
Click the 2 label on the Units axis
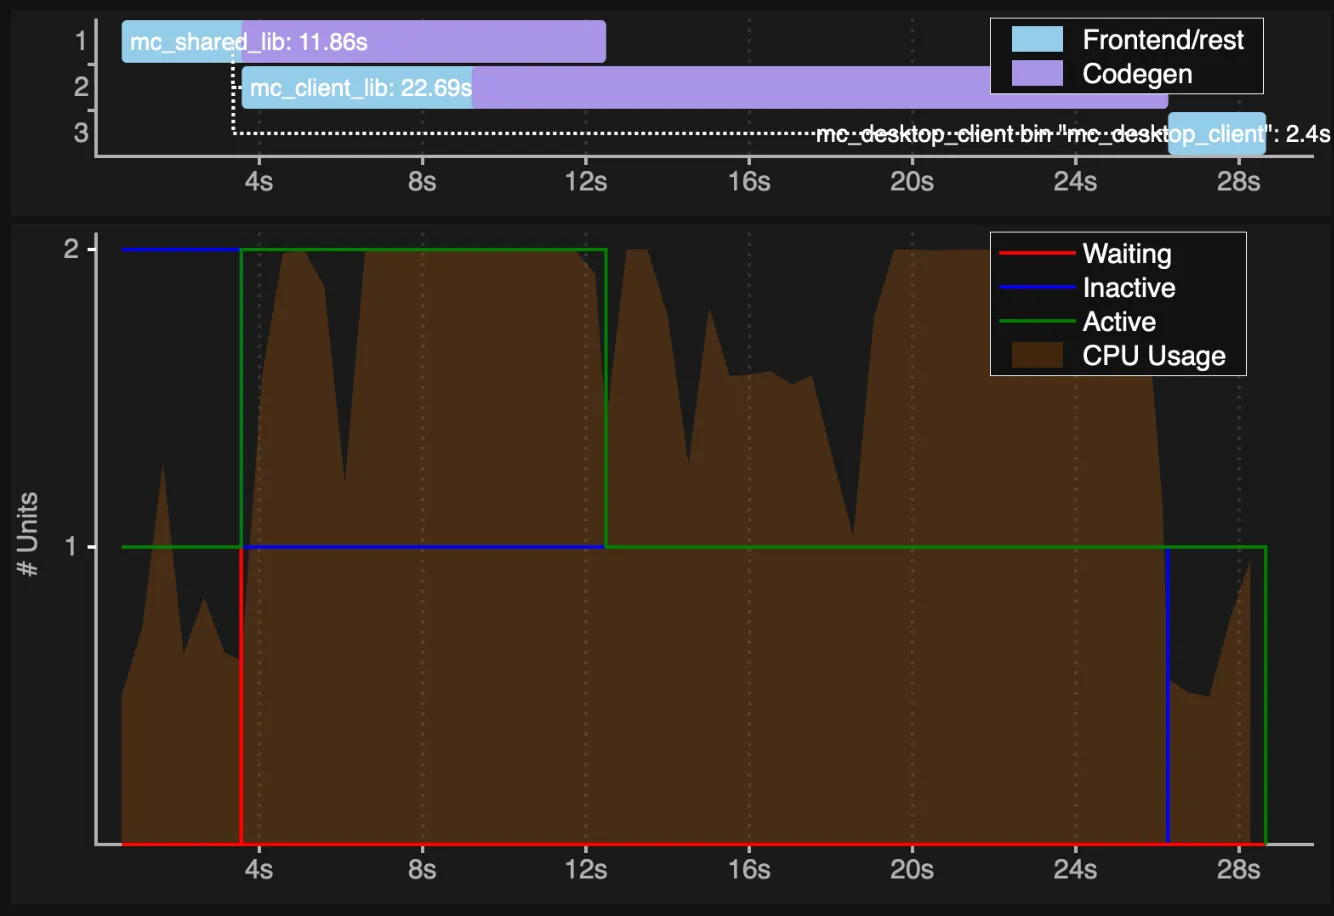(x=71, y=248)
